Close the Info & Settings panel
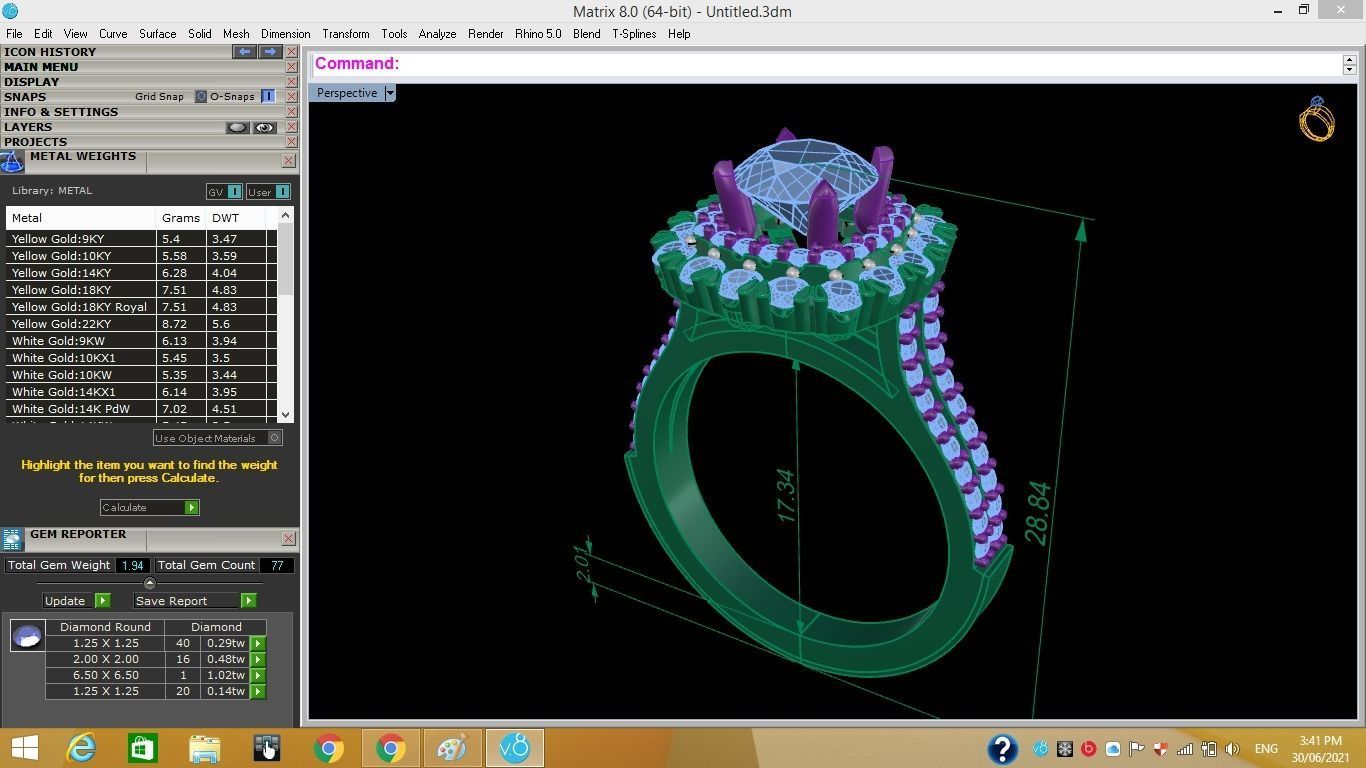The width and height of the screenshot is (1366, 768). coord(291,112)
